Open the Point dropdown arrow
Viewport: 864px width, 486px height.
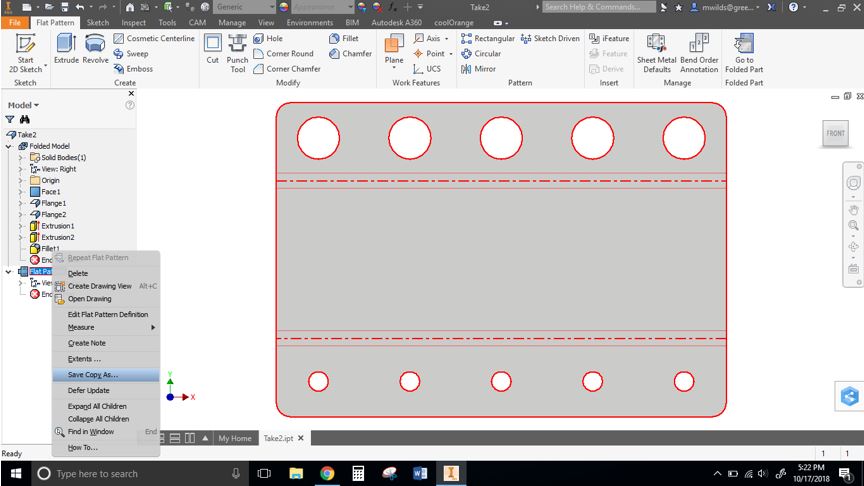(x=451, y=53)
